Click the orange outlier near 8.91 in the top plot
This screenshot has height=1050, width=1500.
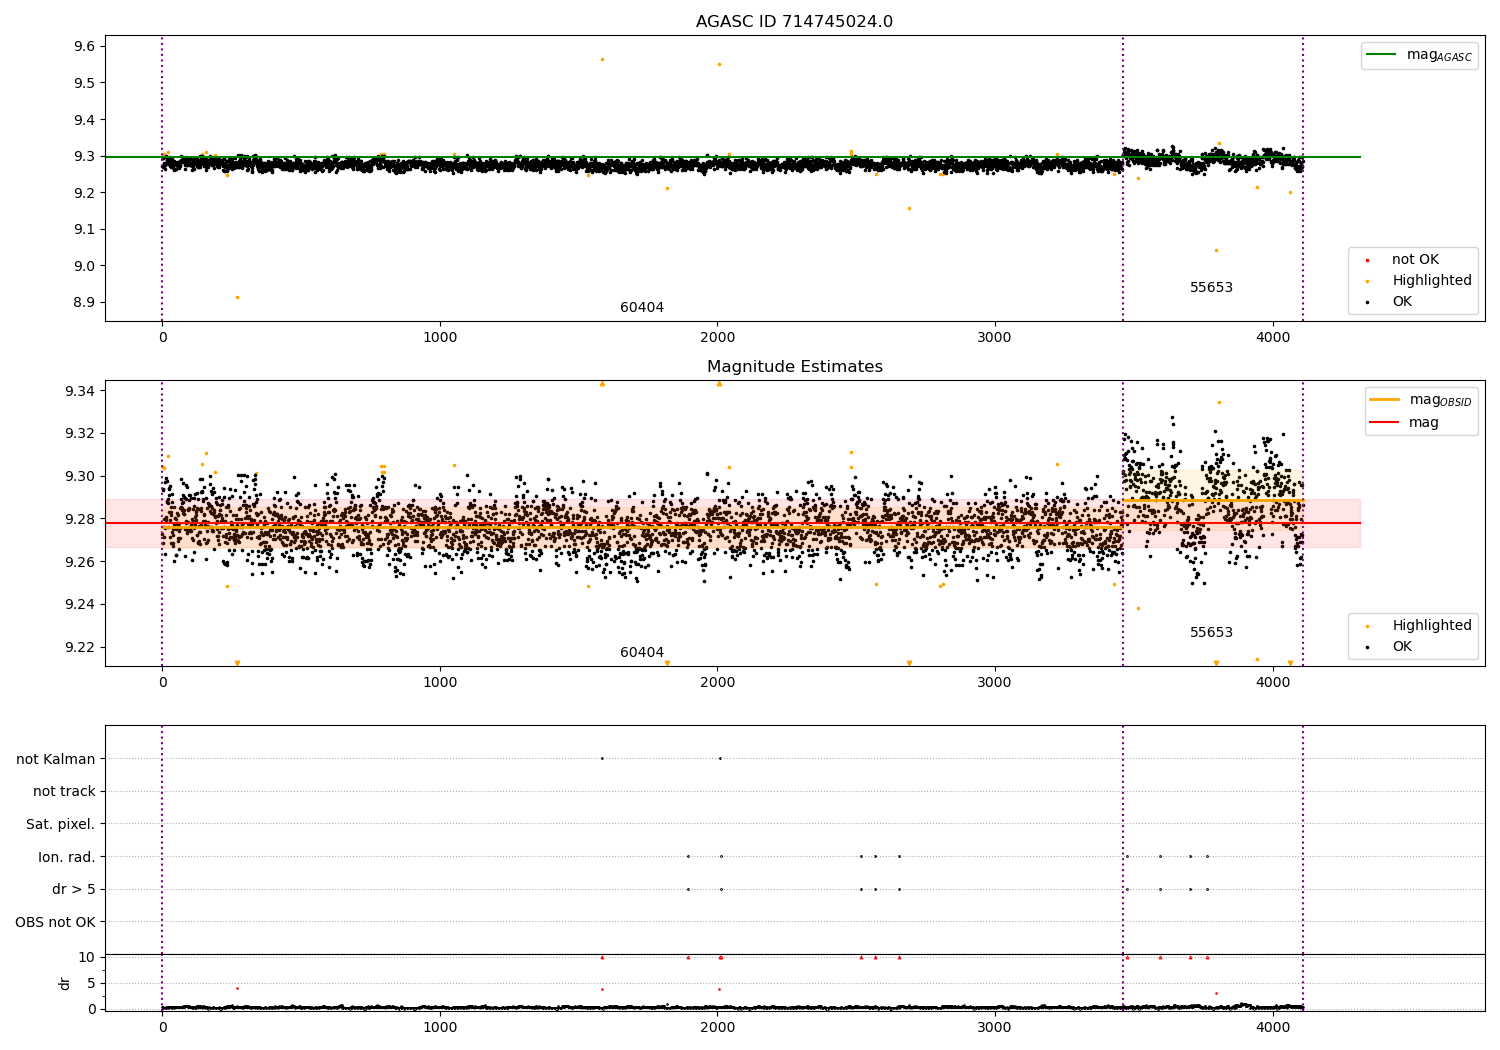click(237, 297)
